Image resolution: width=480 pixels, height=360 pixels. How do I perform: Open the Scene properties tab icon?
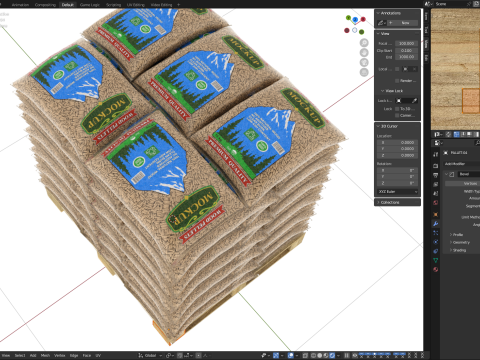tap(436, 193)
